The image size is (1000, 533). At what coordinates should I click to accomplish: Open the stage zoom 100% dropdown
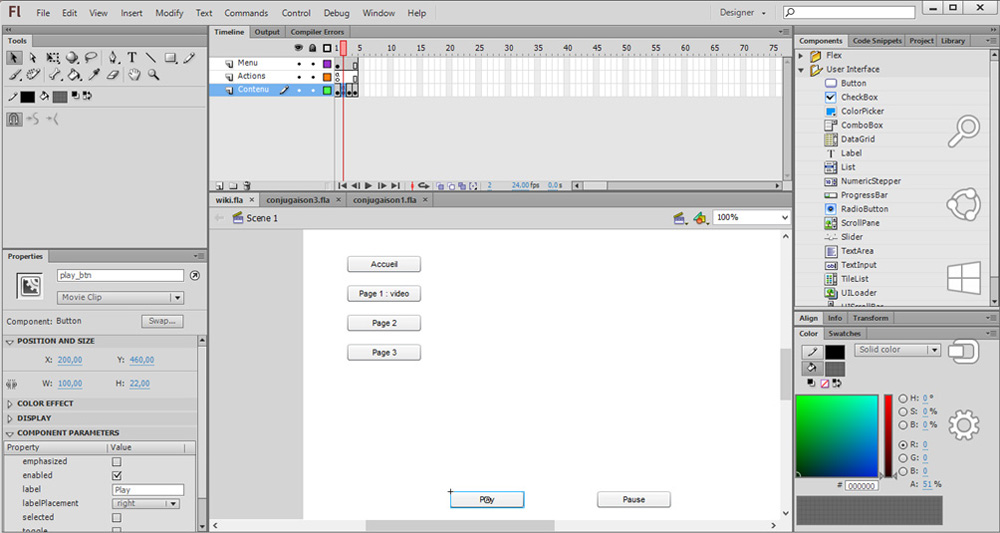click(x=751, y=217)
